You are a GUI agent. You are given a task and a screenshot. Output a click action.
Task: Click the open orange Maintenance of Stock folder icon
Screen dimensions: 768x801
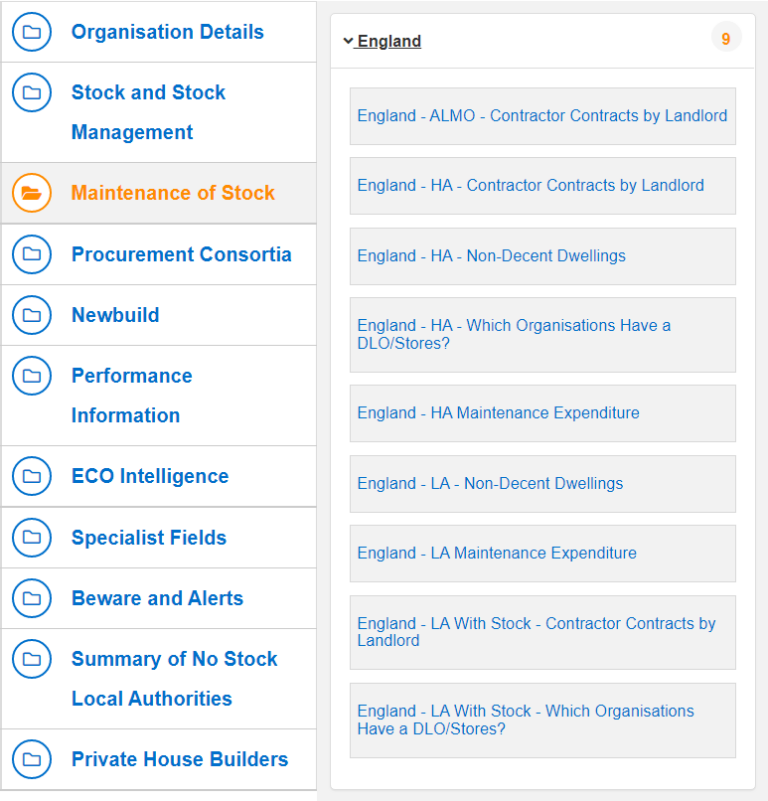click(x=32, y=193)
